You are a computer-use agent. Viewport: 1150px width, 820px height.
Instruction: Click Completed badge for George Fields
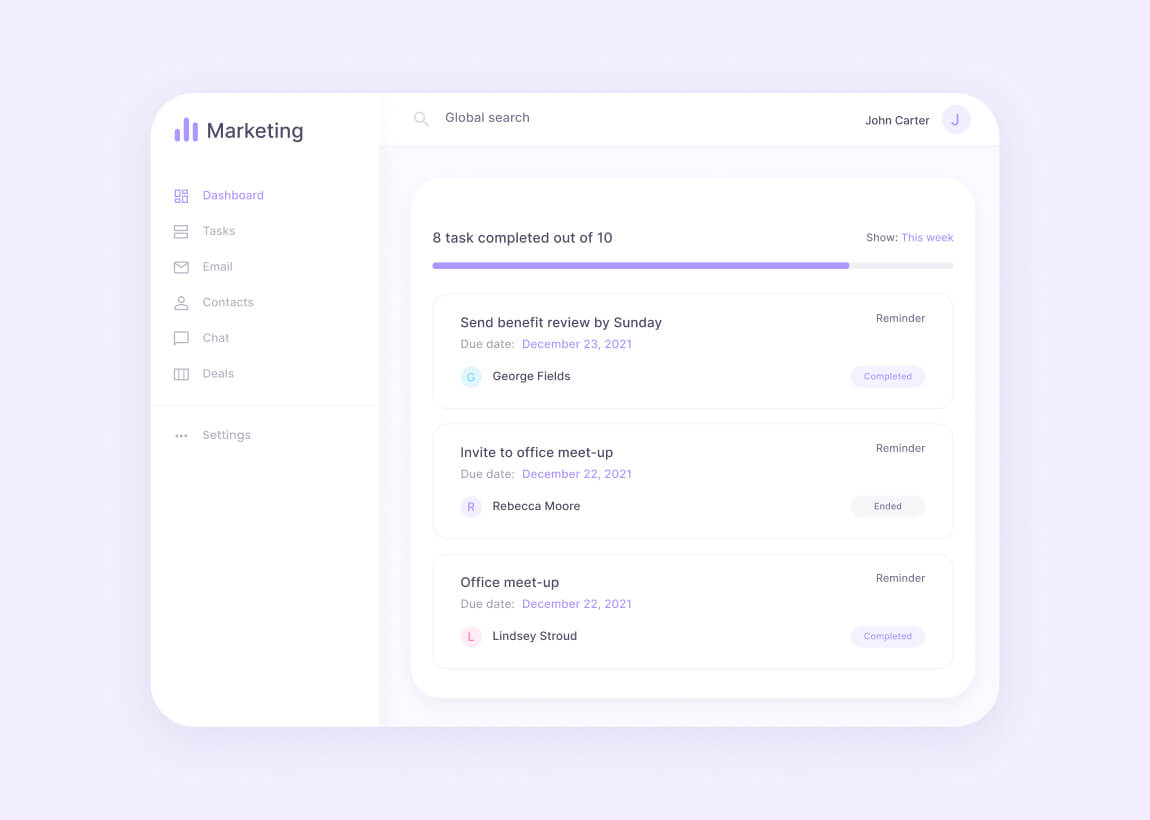tap(887, 376)
